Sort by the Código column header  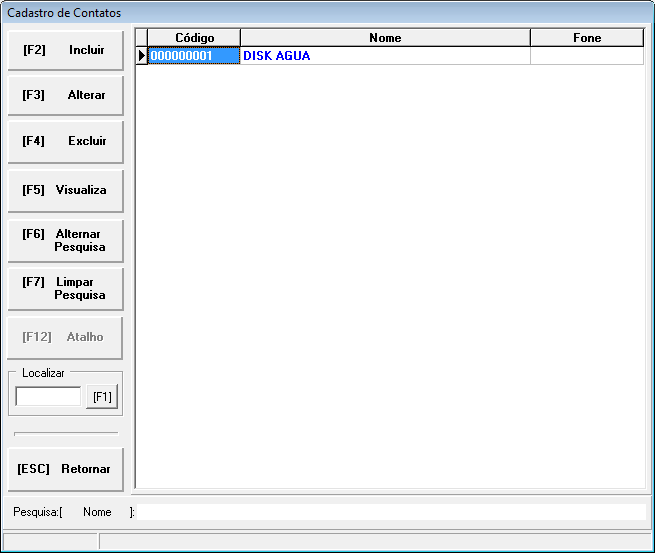click(194, 38)
